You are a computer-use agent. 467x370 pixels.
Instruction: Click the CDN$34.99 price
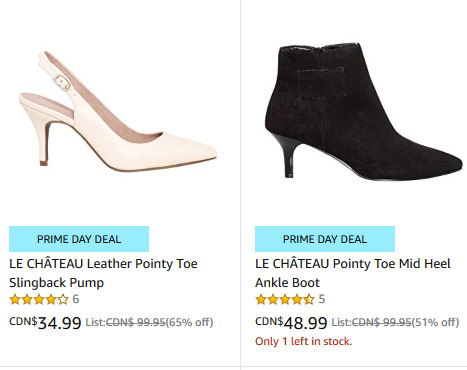(x=45, y=322)
